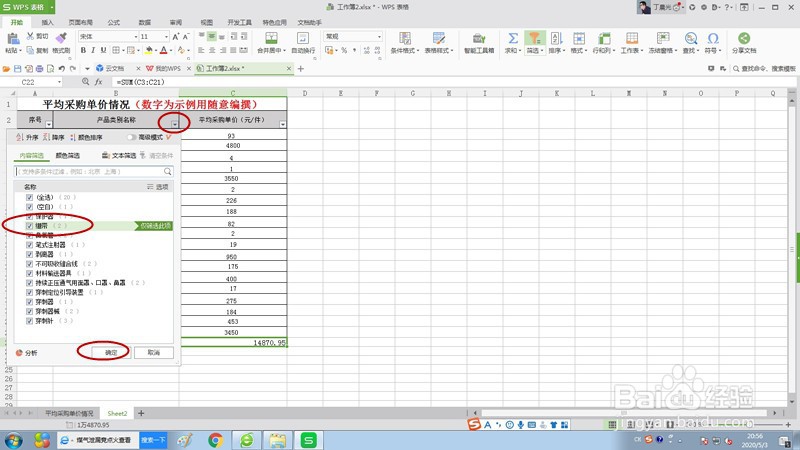This screenshot has height=450, width=800.
Task: Click the search icon in filter box
Action: [167, 171]
